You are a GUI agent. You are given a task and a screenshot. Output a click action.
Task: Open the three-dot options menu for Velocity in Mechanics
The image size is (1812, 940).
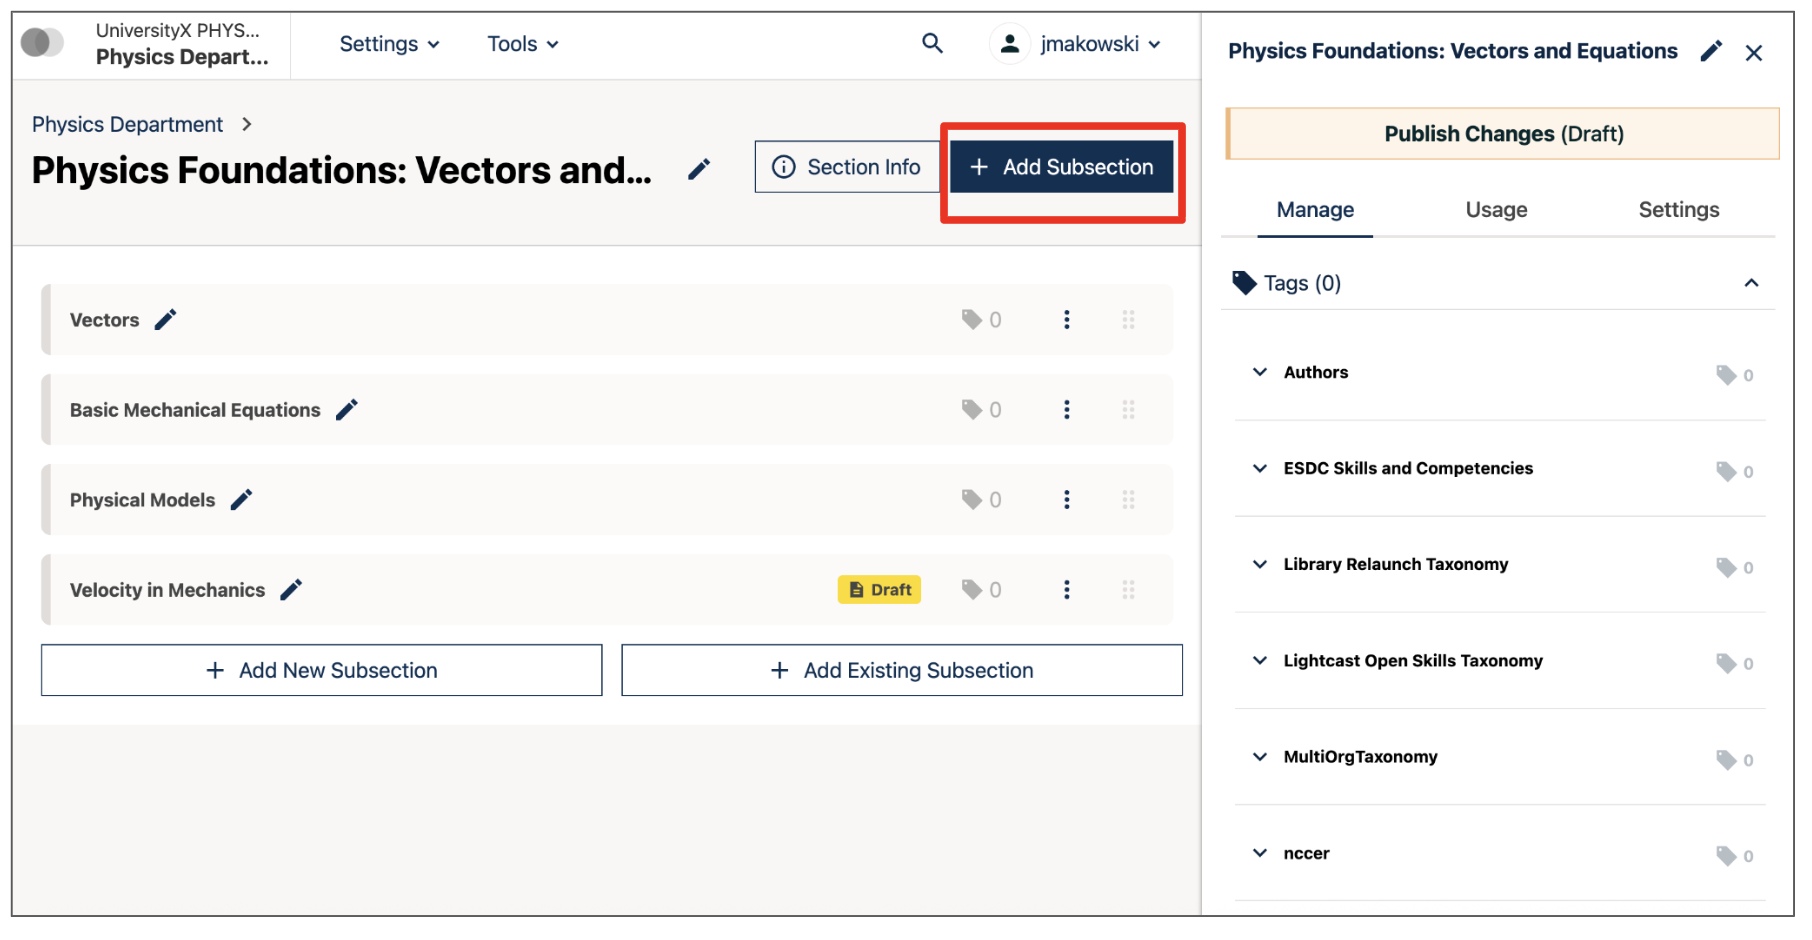tap(1067, 589)
